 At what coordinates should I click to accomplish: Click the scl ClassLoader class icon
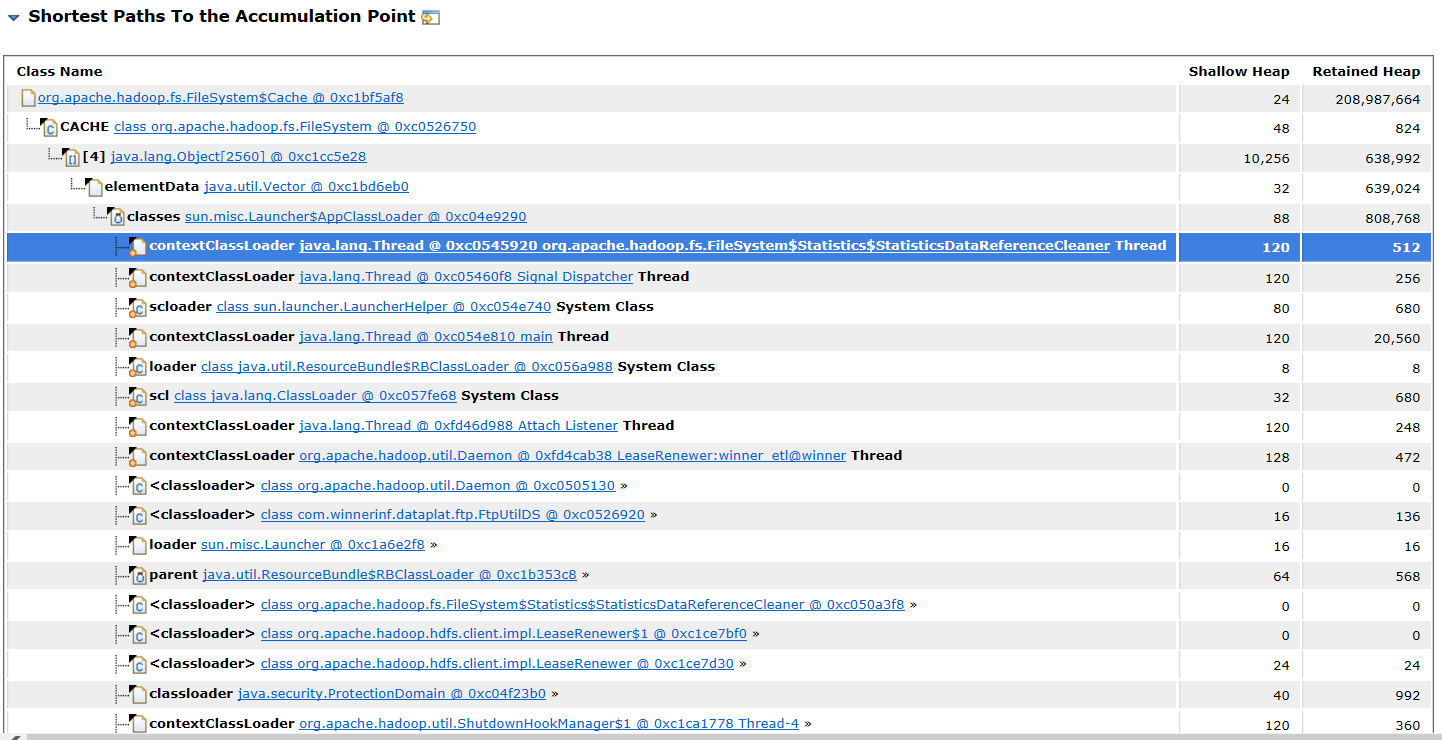tap(138, 397)
